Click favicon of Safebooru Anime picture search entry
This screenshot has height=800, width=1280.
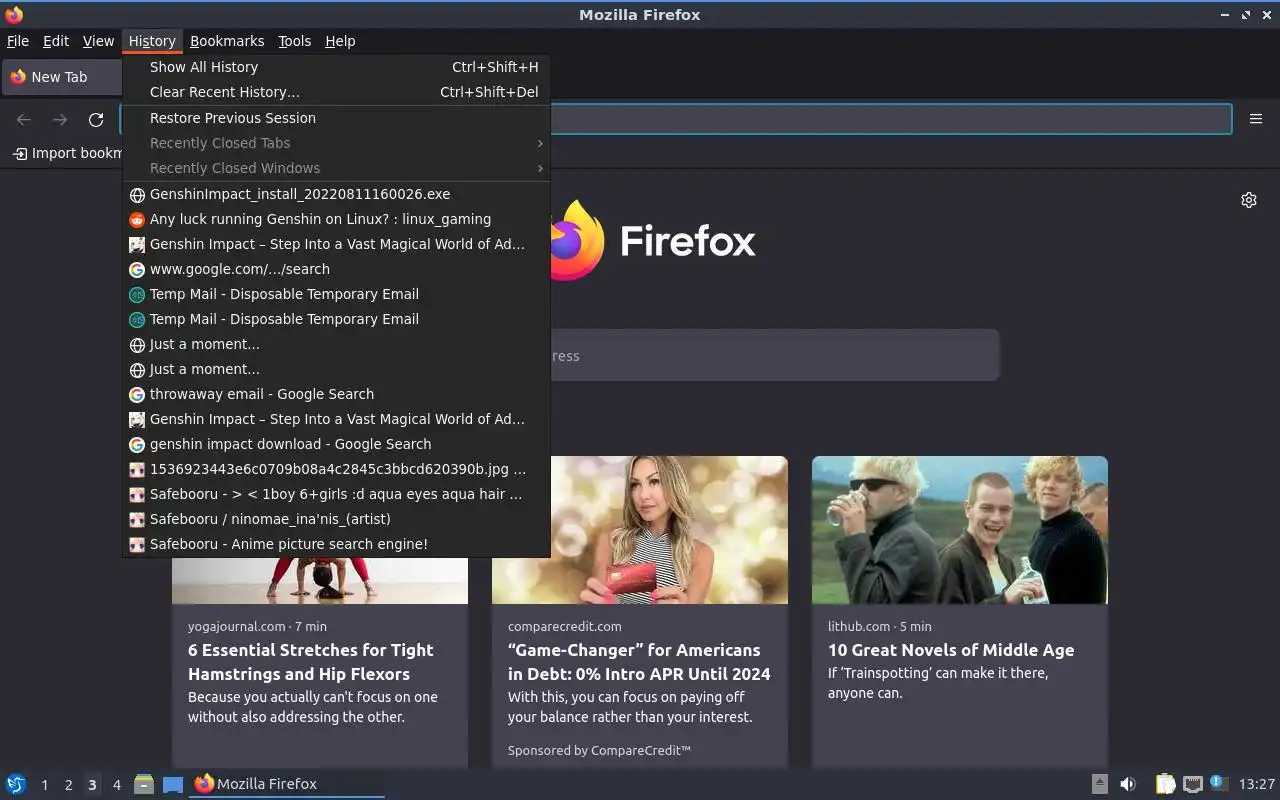pos(138,544)
